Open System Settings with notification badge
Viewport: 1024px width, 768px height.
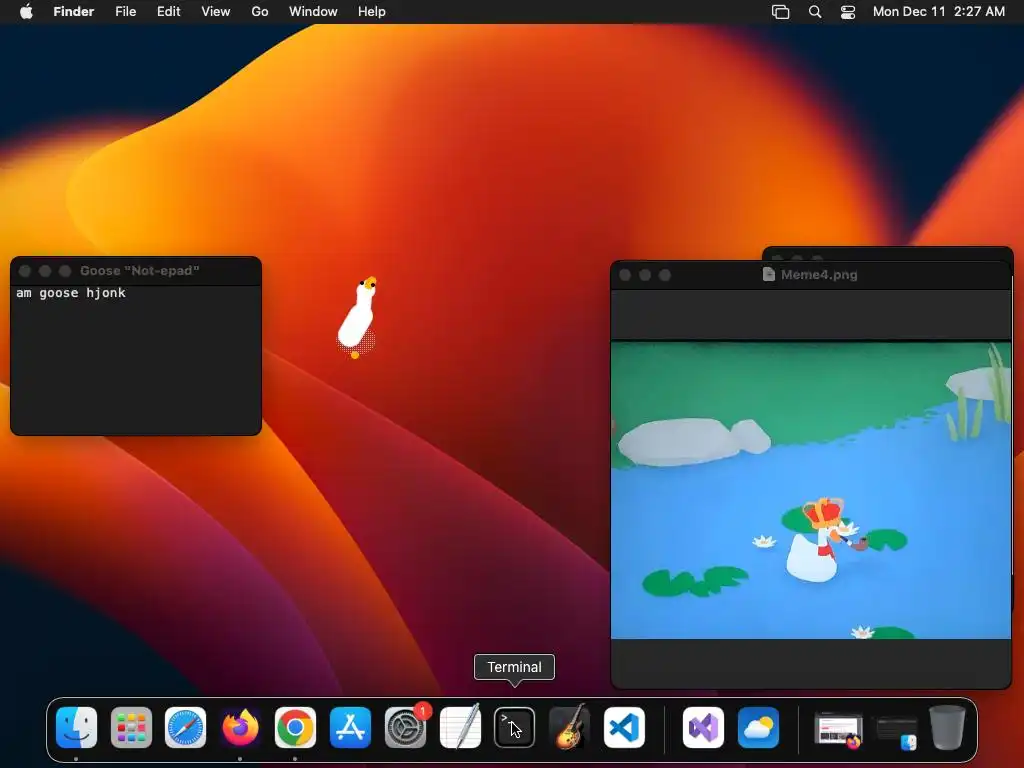tap(406, 728)
